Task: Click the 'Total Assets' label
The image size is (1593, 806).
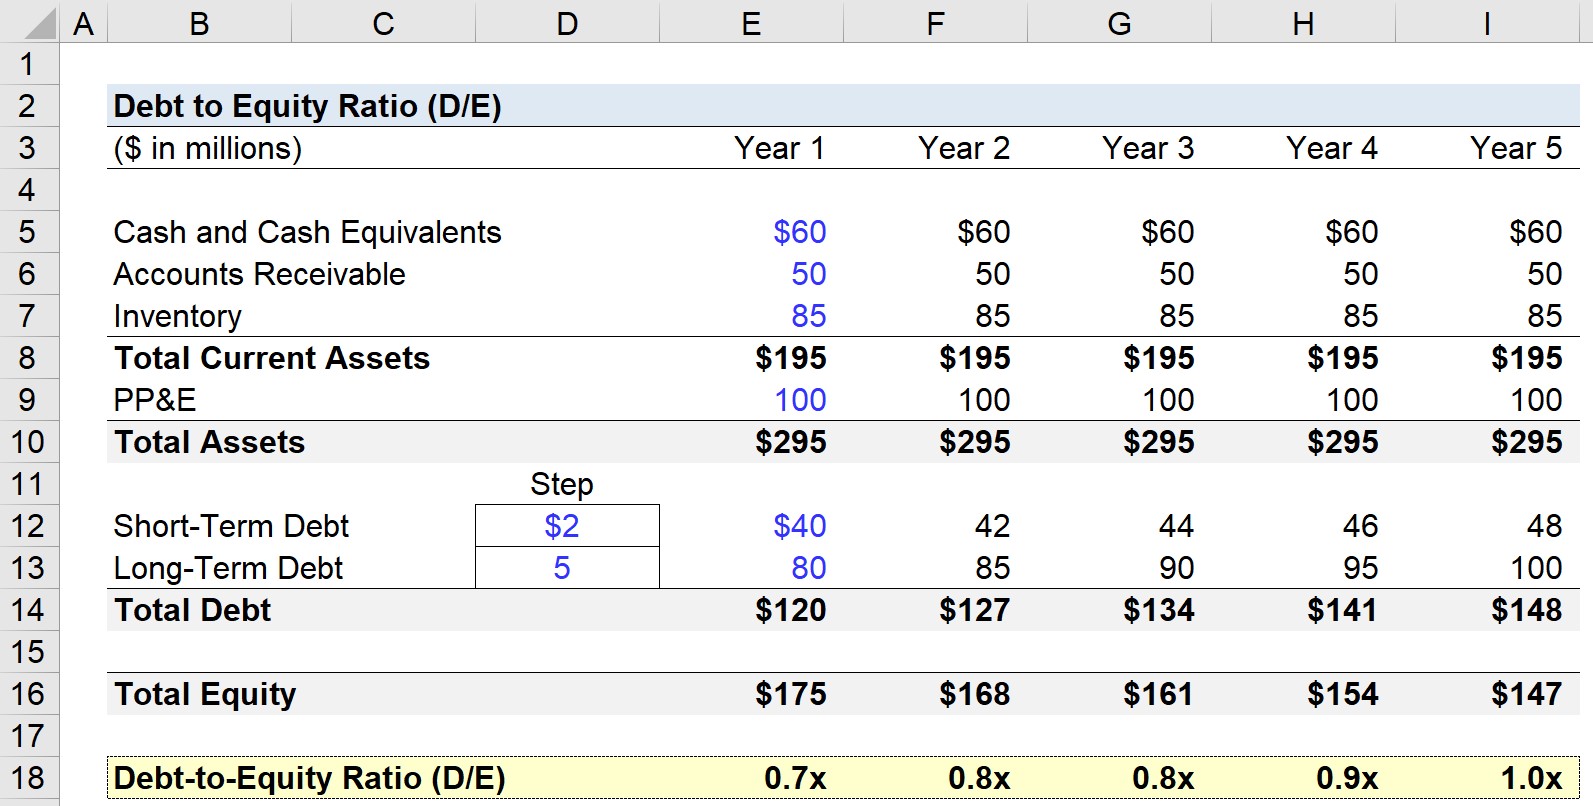Action: 209,442
